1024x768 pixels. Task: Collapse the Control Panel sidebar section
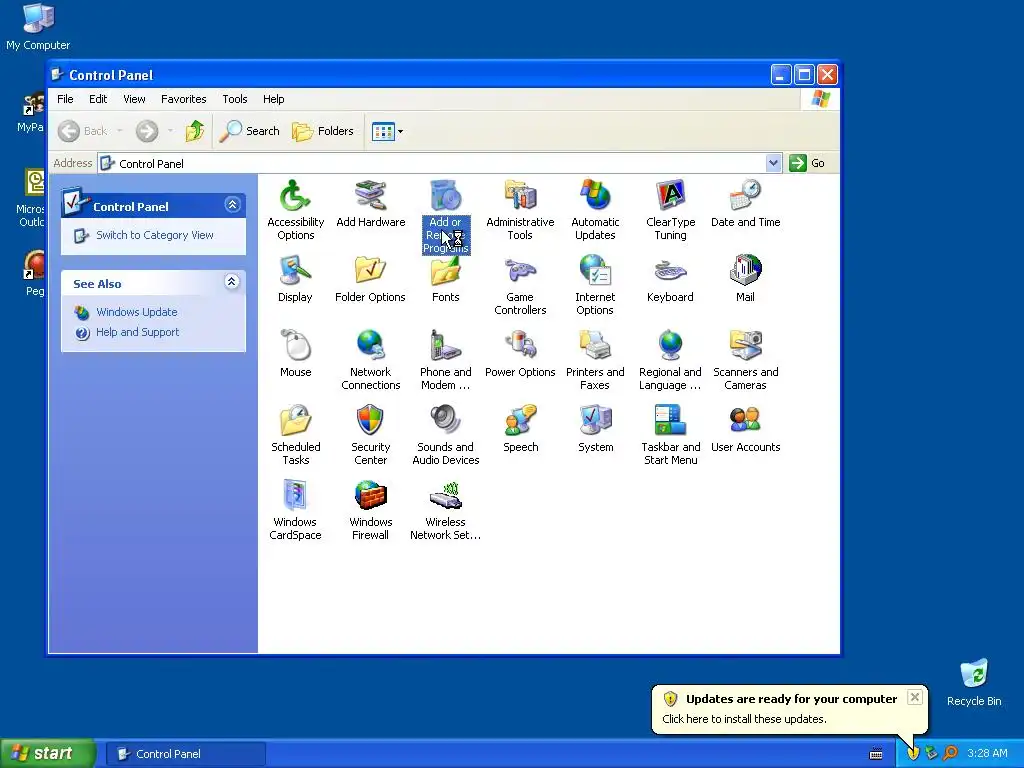pos(232,205)
